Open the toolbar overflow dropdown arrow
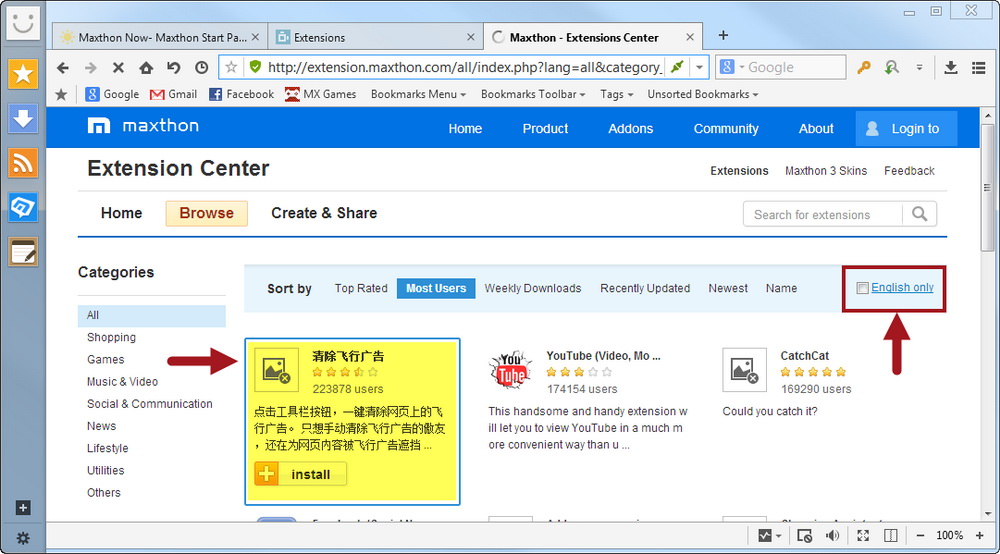The height and width of the screenshot is (554, 1000). pyautogui.click(x=919, y=68)
